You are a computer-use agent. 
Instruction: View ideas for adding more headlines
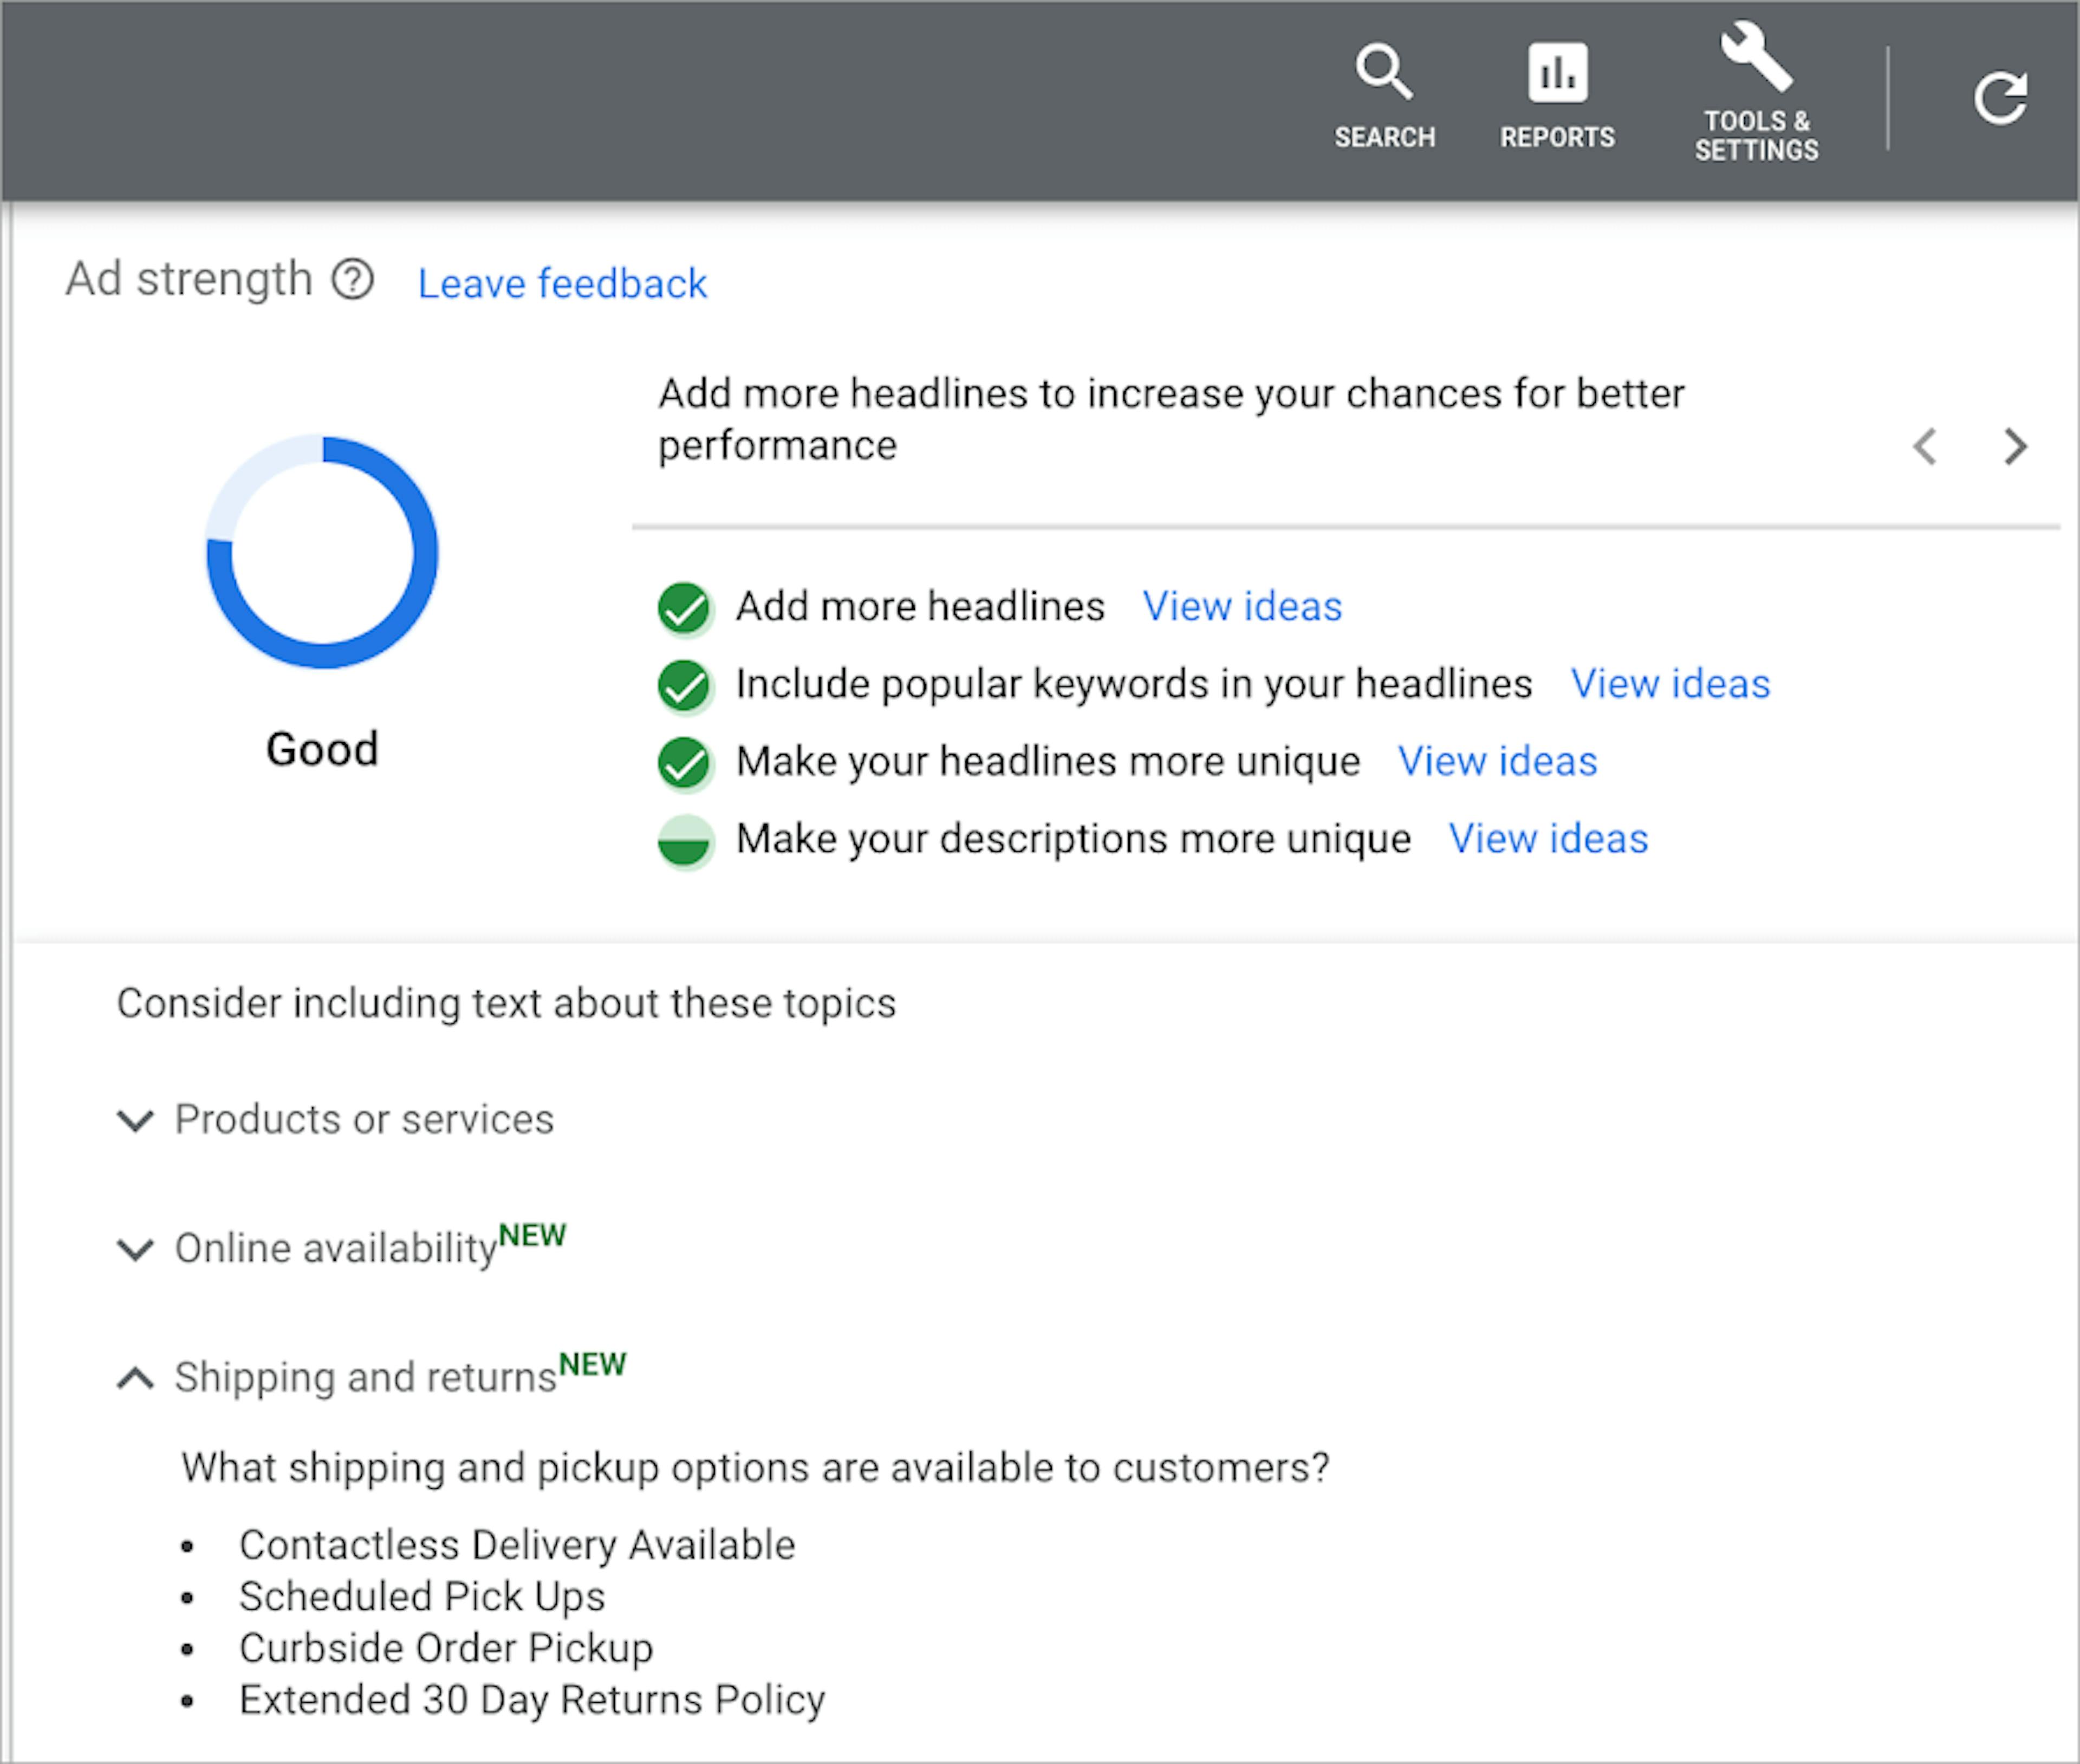click(x=1242, y=606)
